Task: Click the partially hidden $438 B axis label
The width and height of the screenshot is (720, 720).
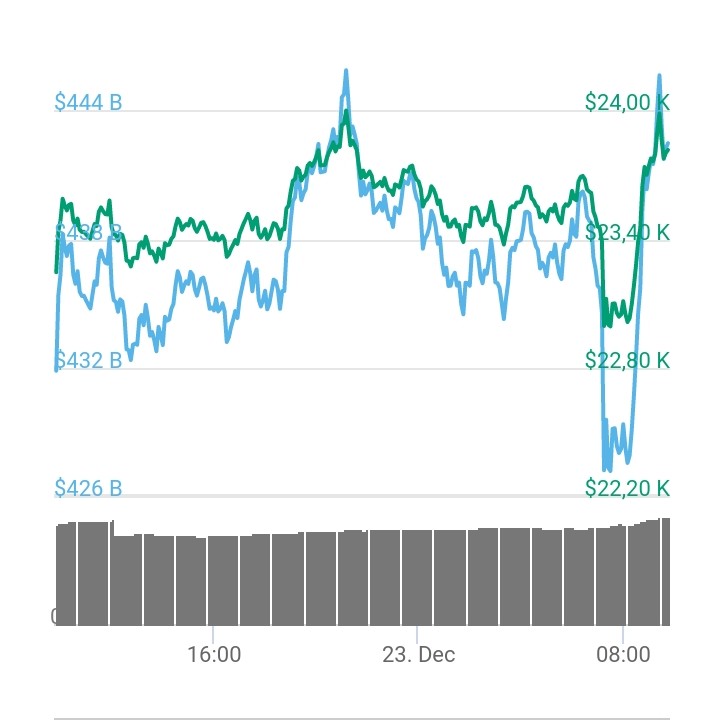Action: [x=88, y=233]
